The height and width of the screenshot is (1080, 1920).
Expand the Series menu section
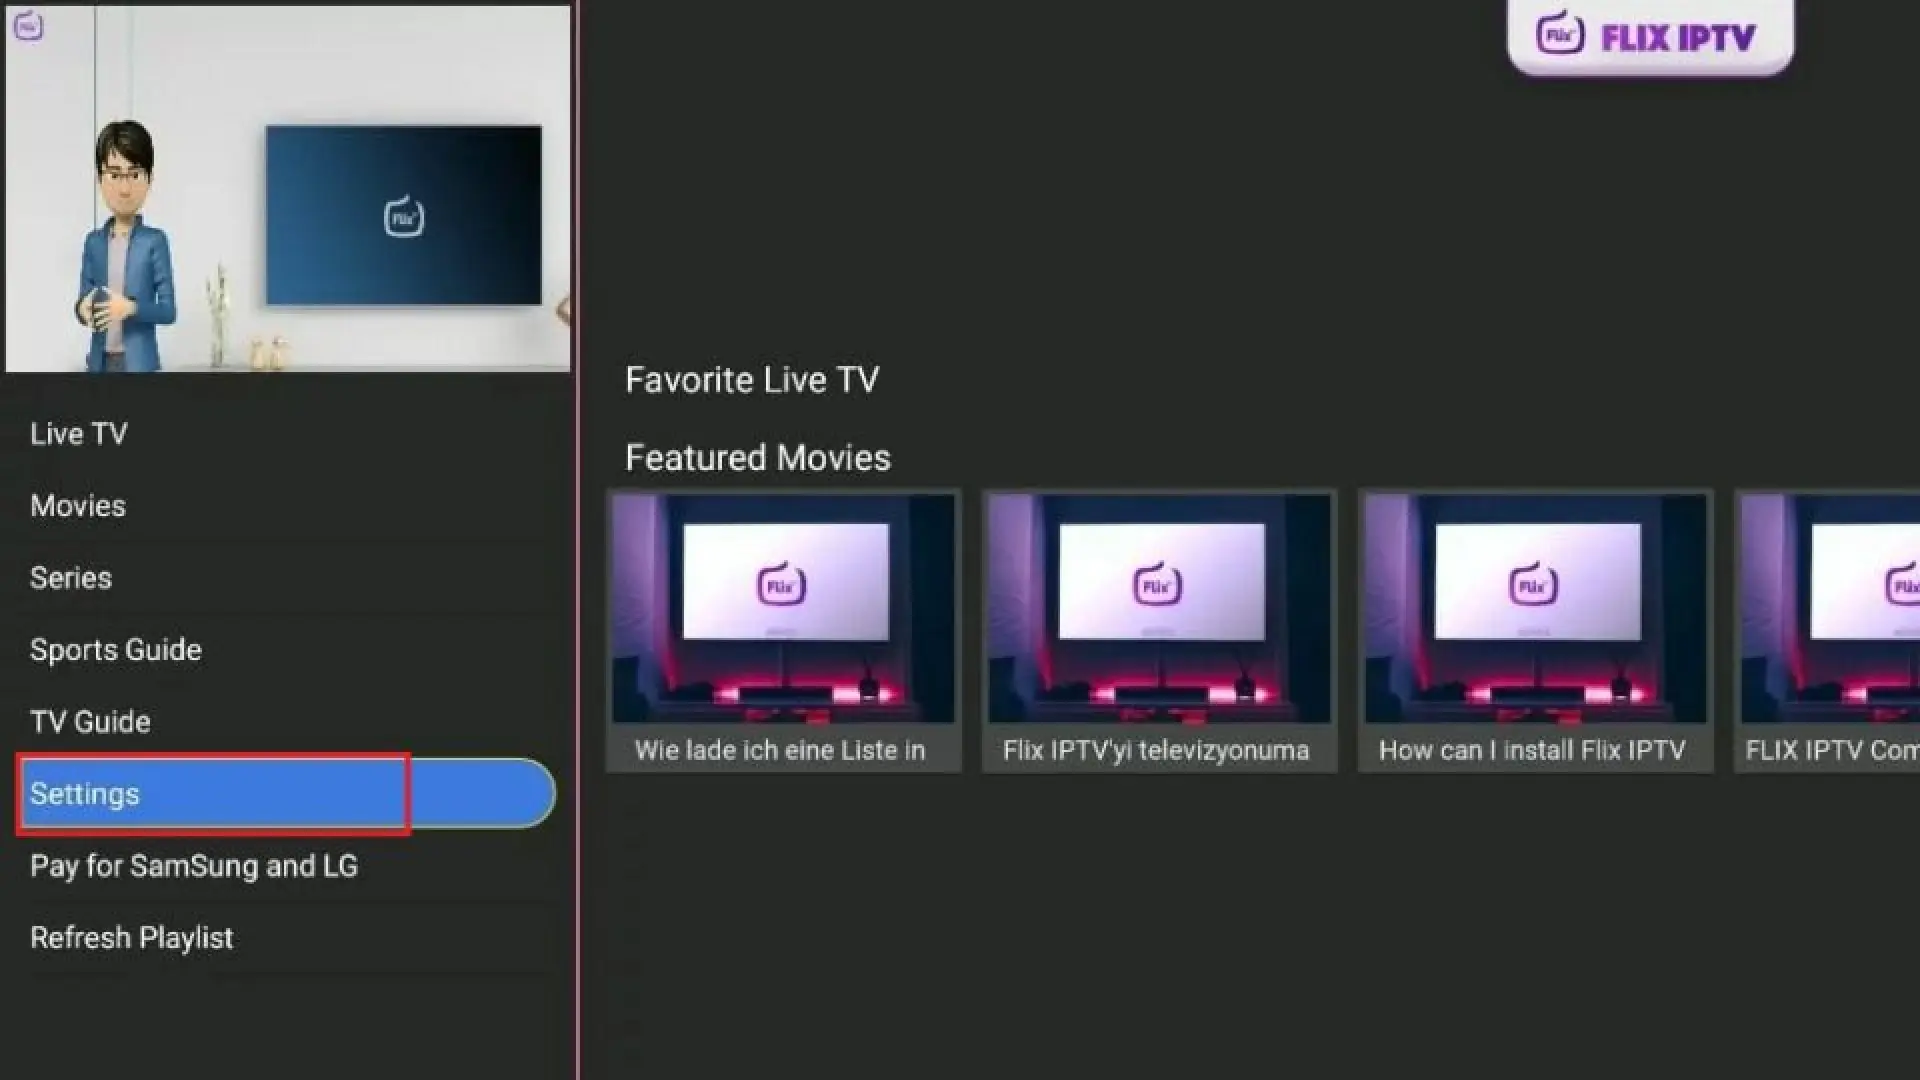[70, 578]
